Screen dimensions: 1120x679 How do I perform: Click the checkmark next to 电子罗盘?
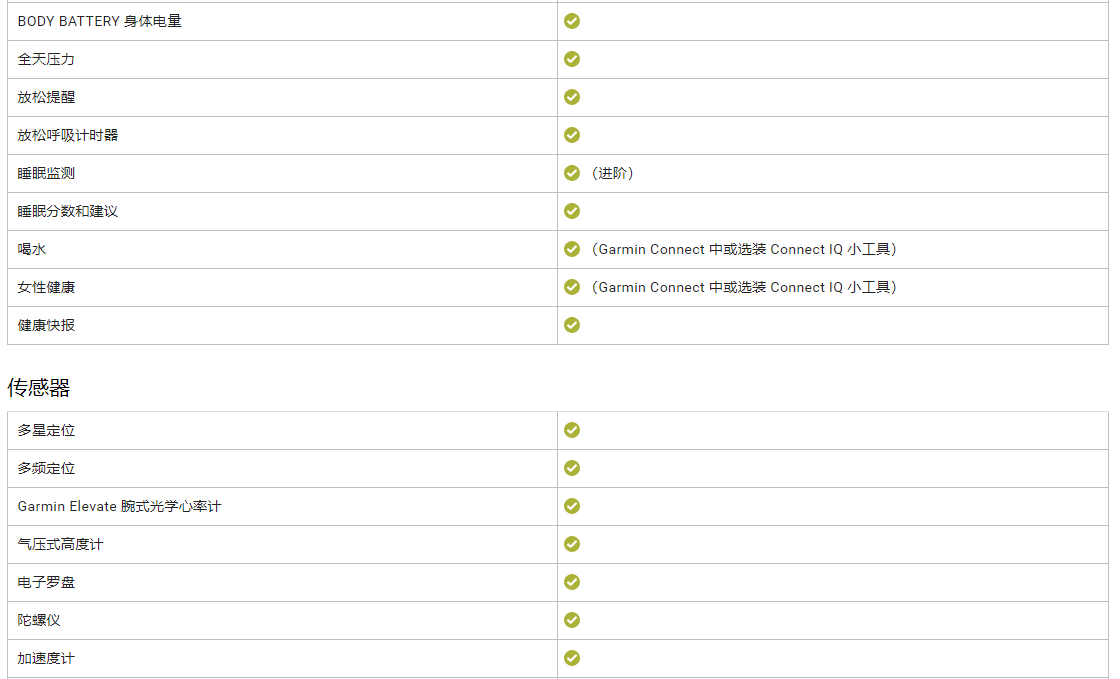[572, 582]
